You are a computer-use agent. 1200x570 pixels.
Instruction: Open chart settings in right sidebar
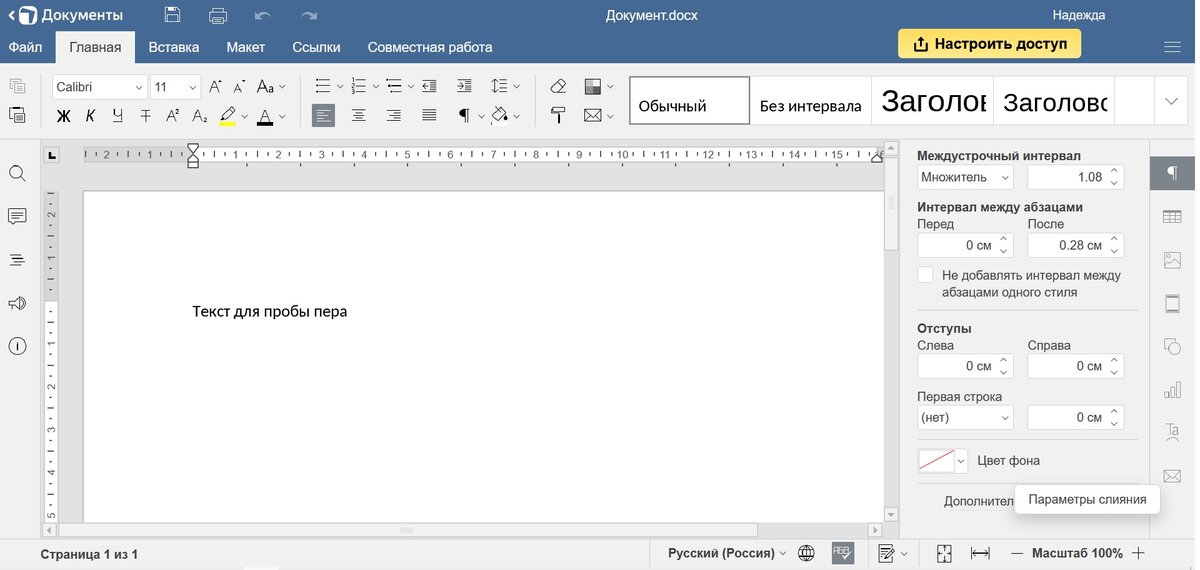point(1172,389)
